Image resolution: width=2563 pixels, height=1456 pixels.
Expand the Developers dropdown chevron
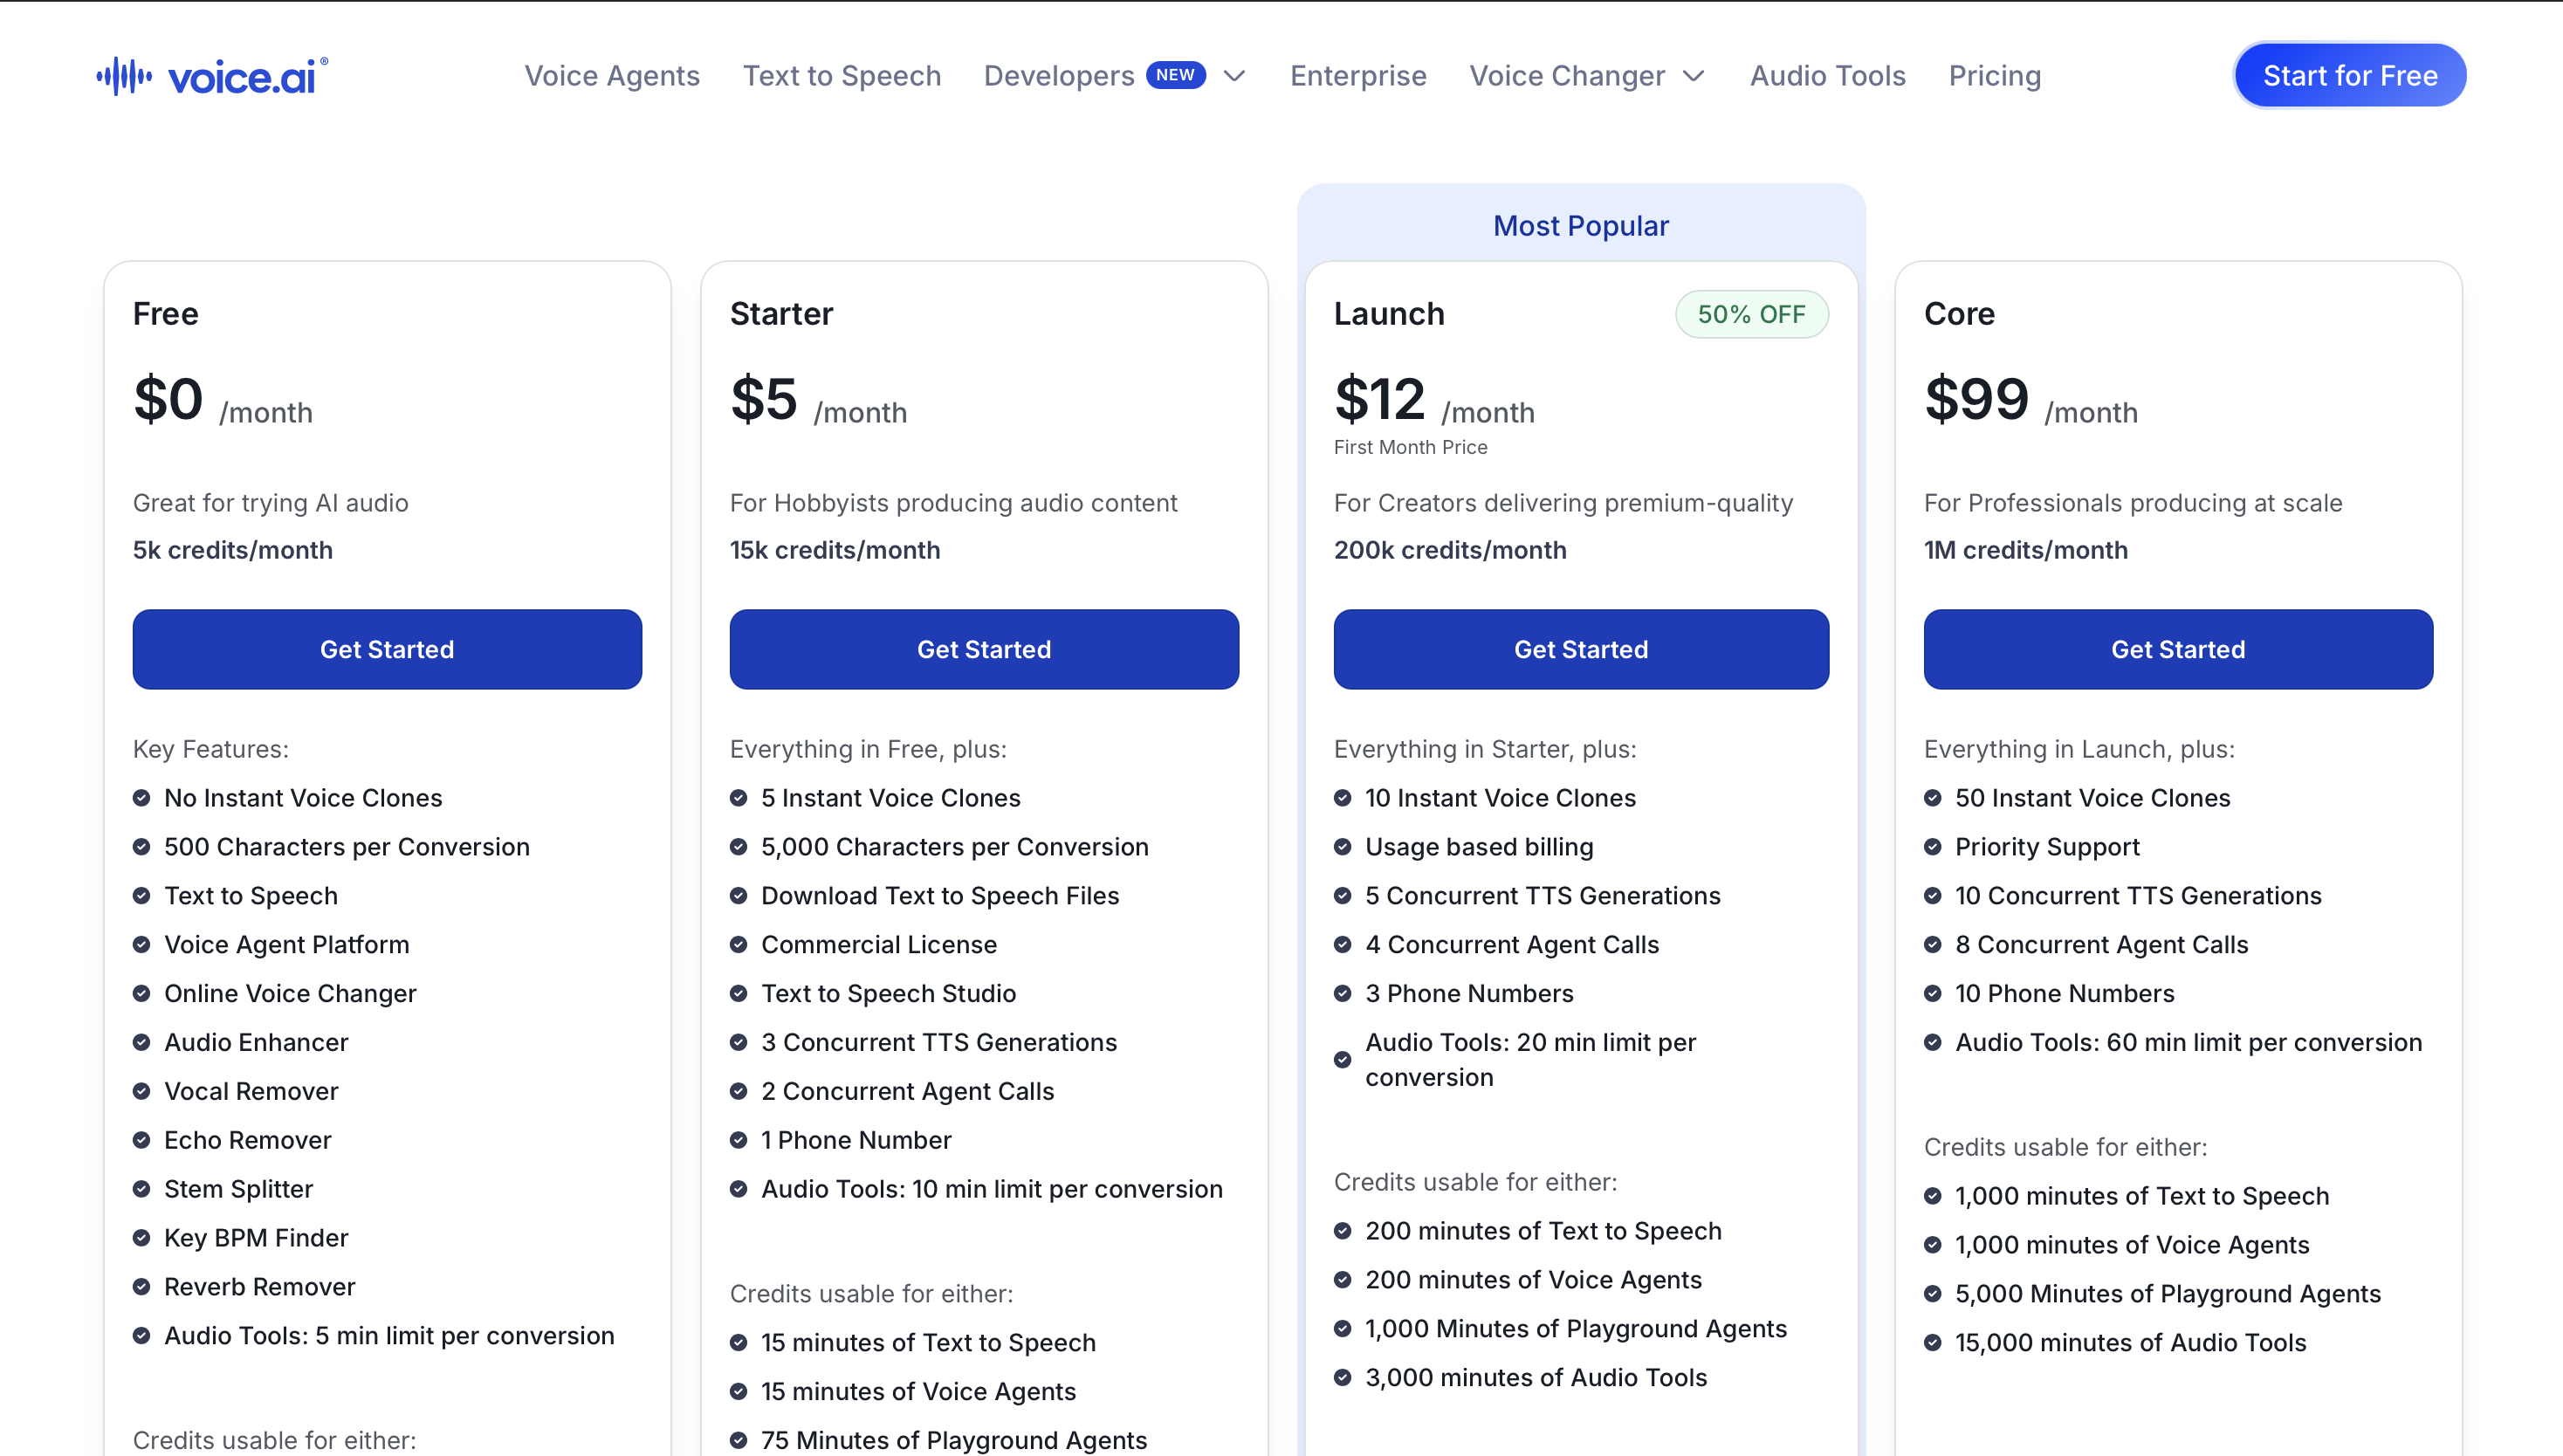tap(1234, 76)
